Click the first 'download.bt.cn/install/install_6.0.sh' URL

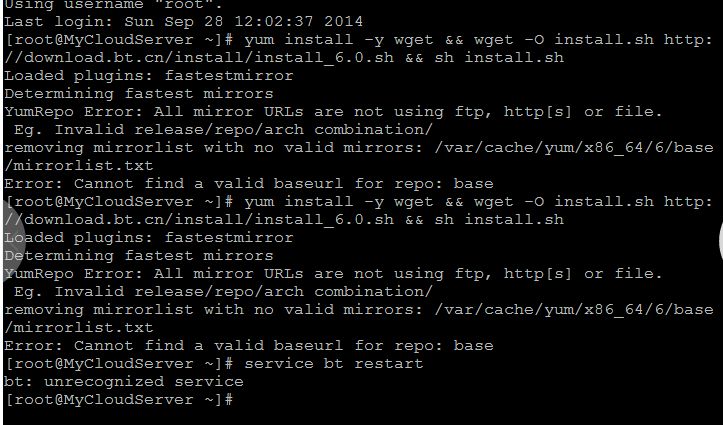[209, 58]
